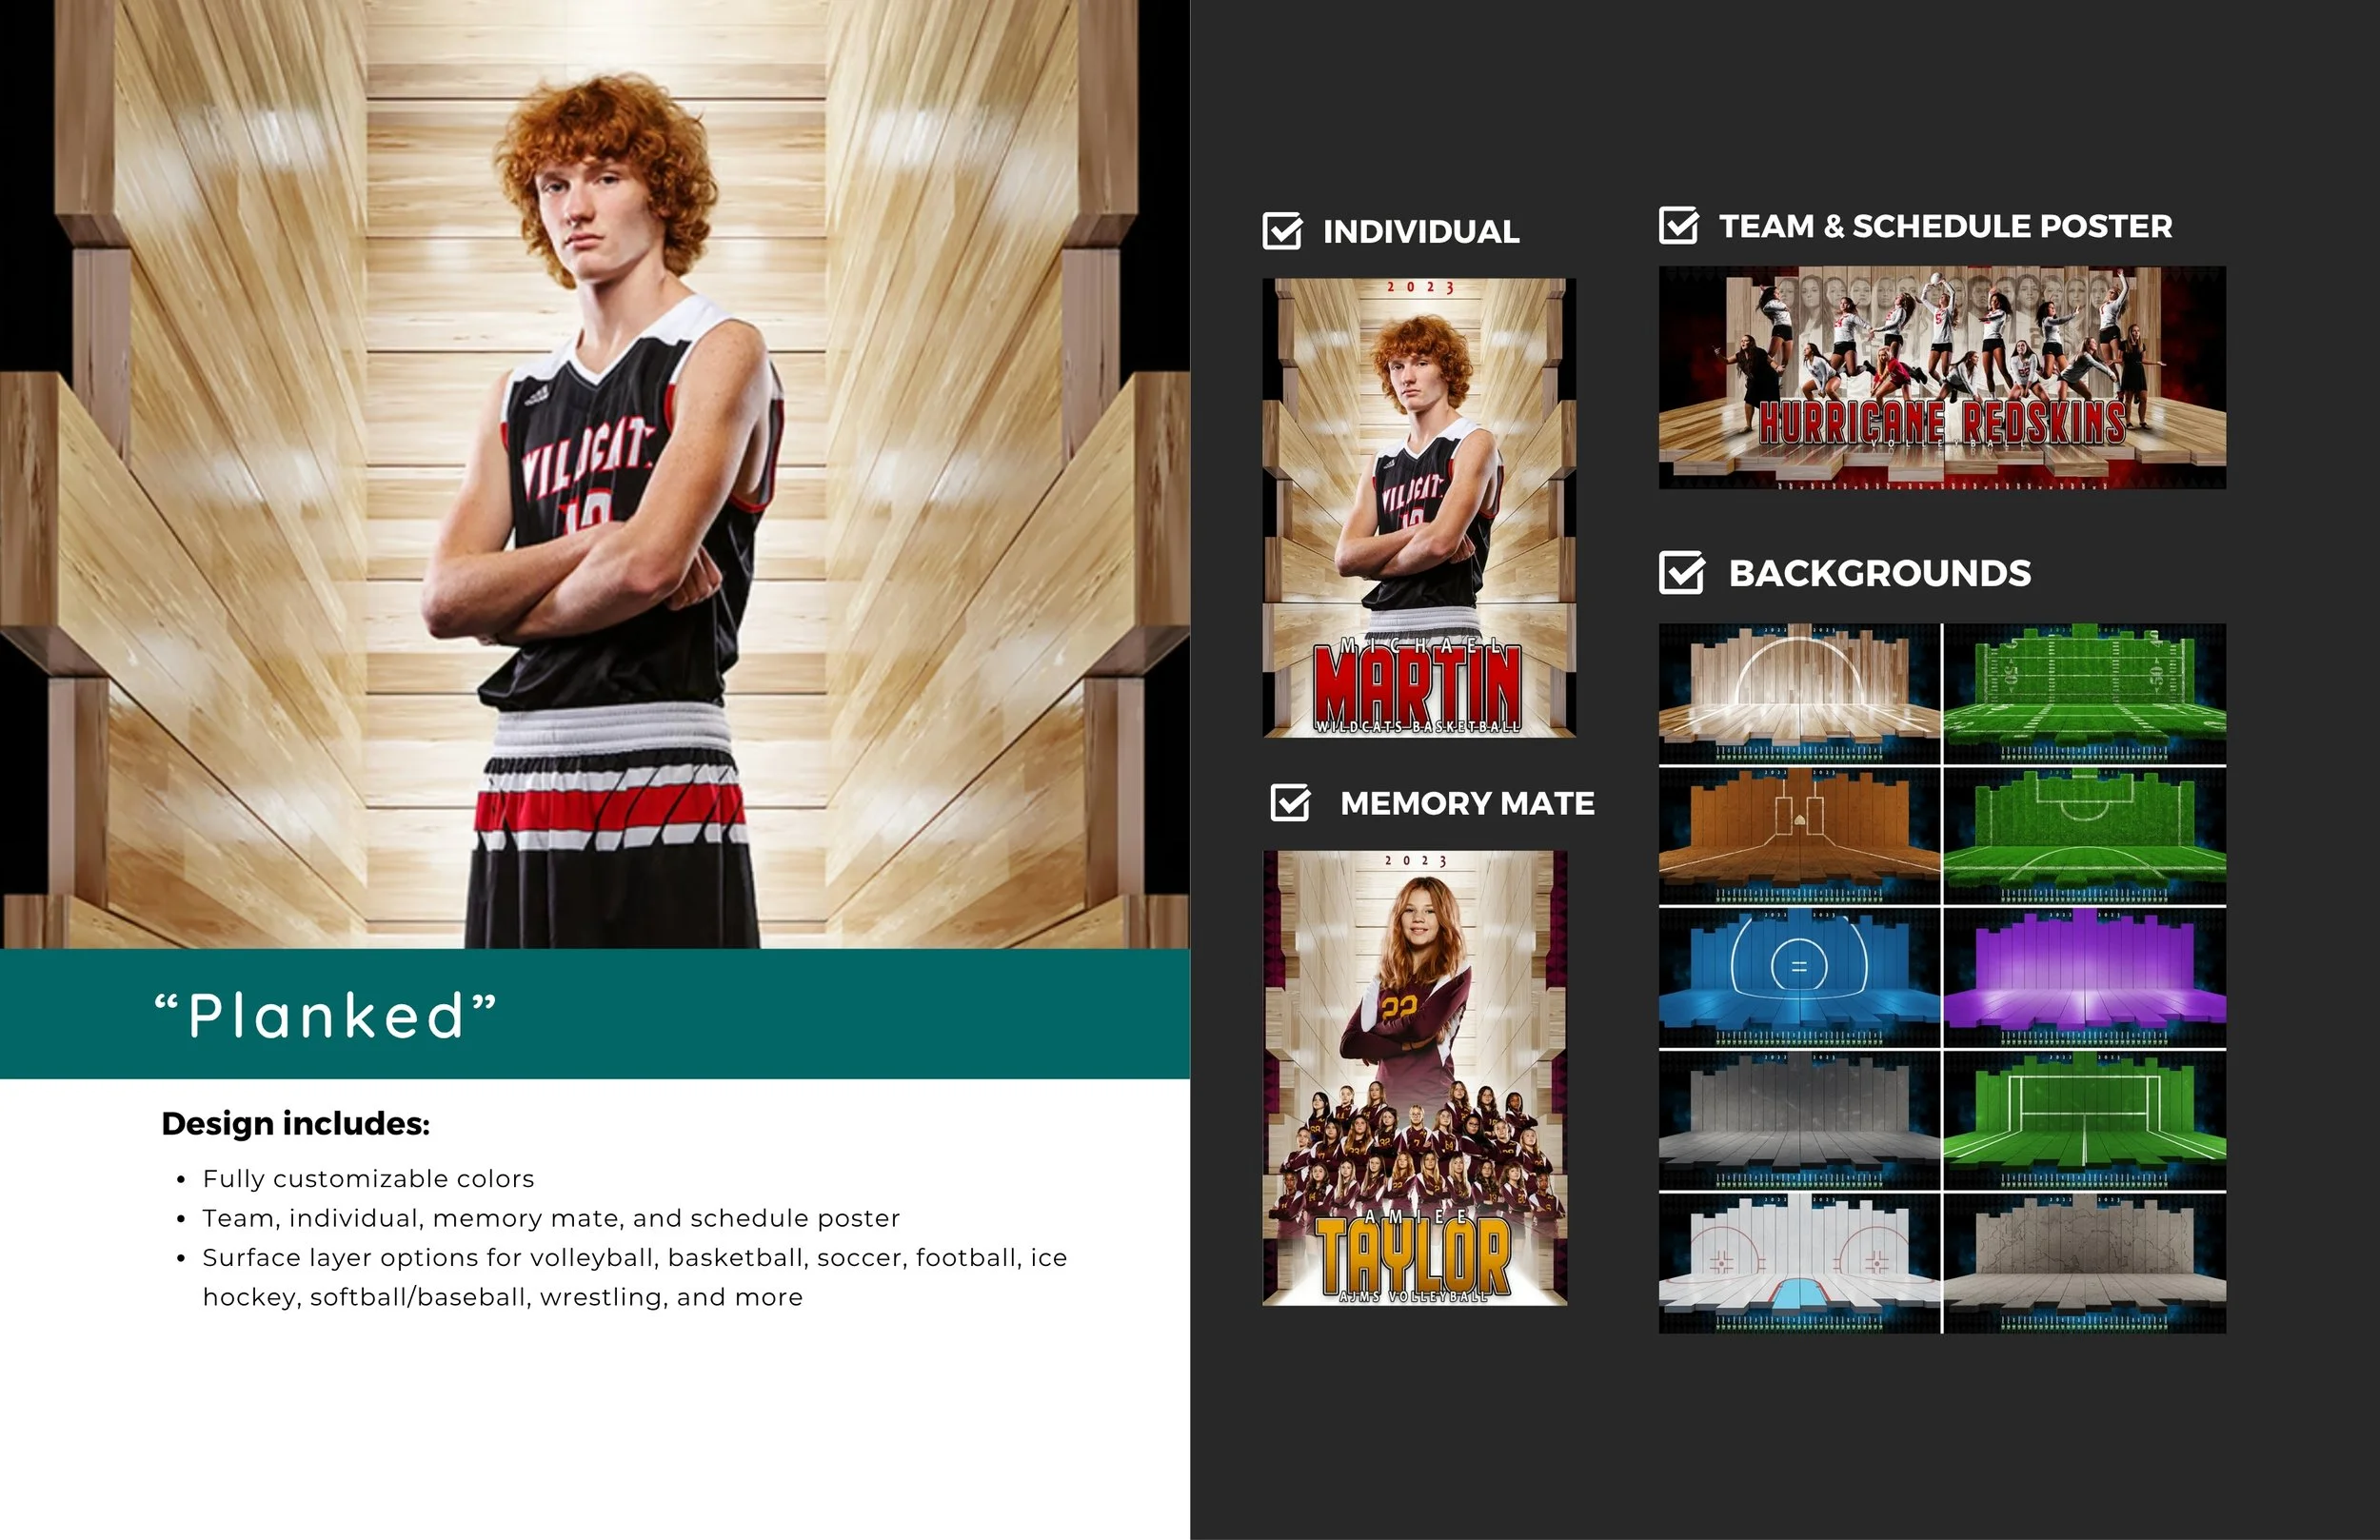The image size is (2380, 1540).
Task: Click the large basketball player photo
Action: tap(594, 474)
